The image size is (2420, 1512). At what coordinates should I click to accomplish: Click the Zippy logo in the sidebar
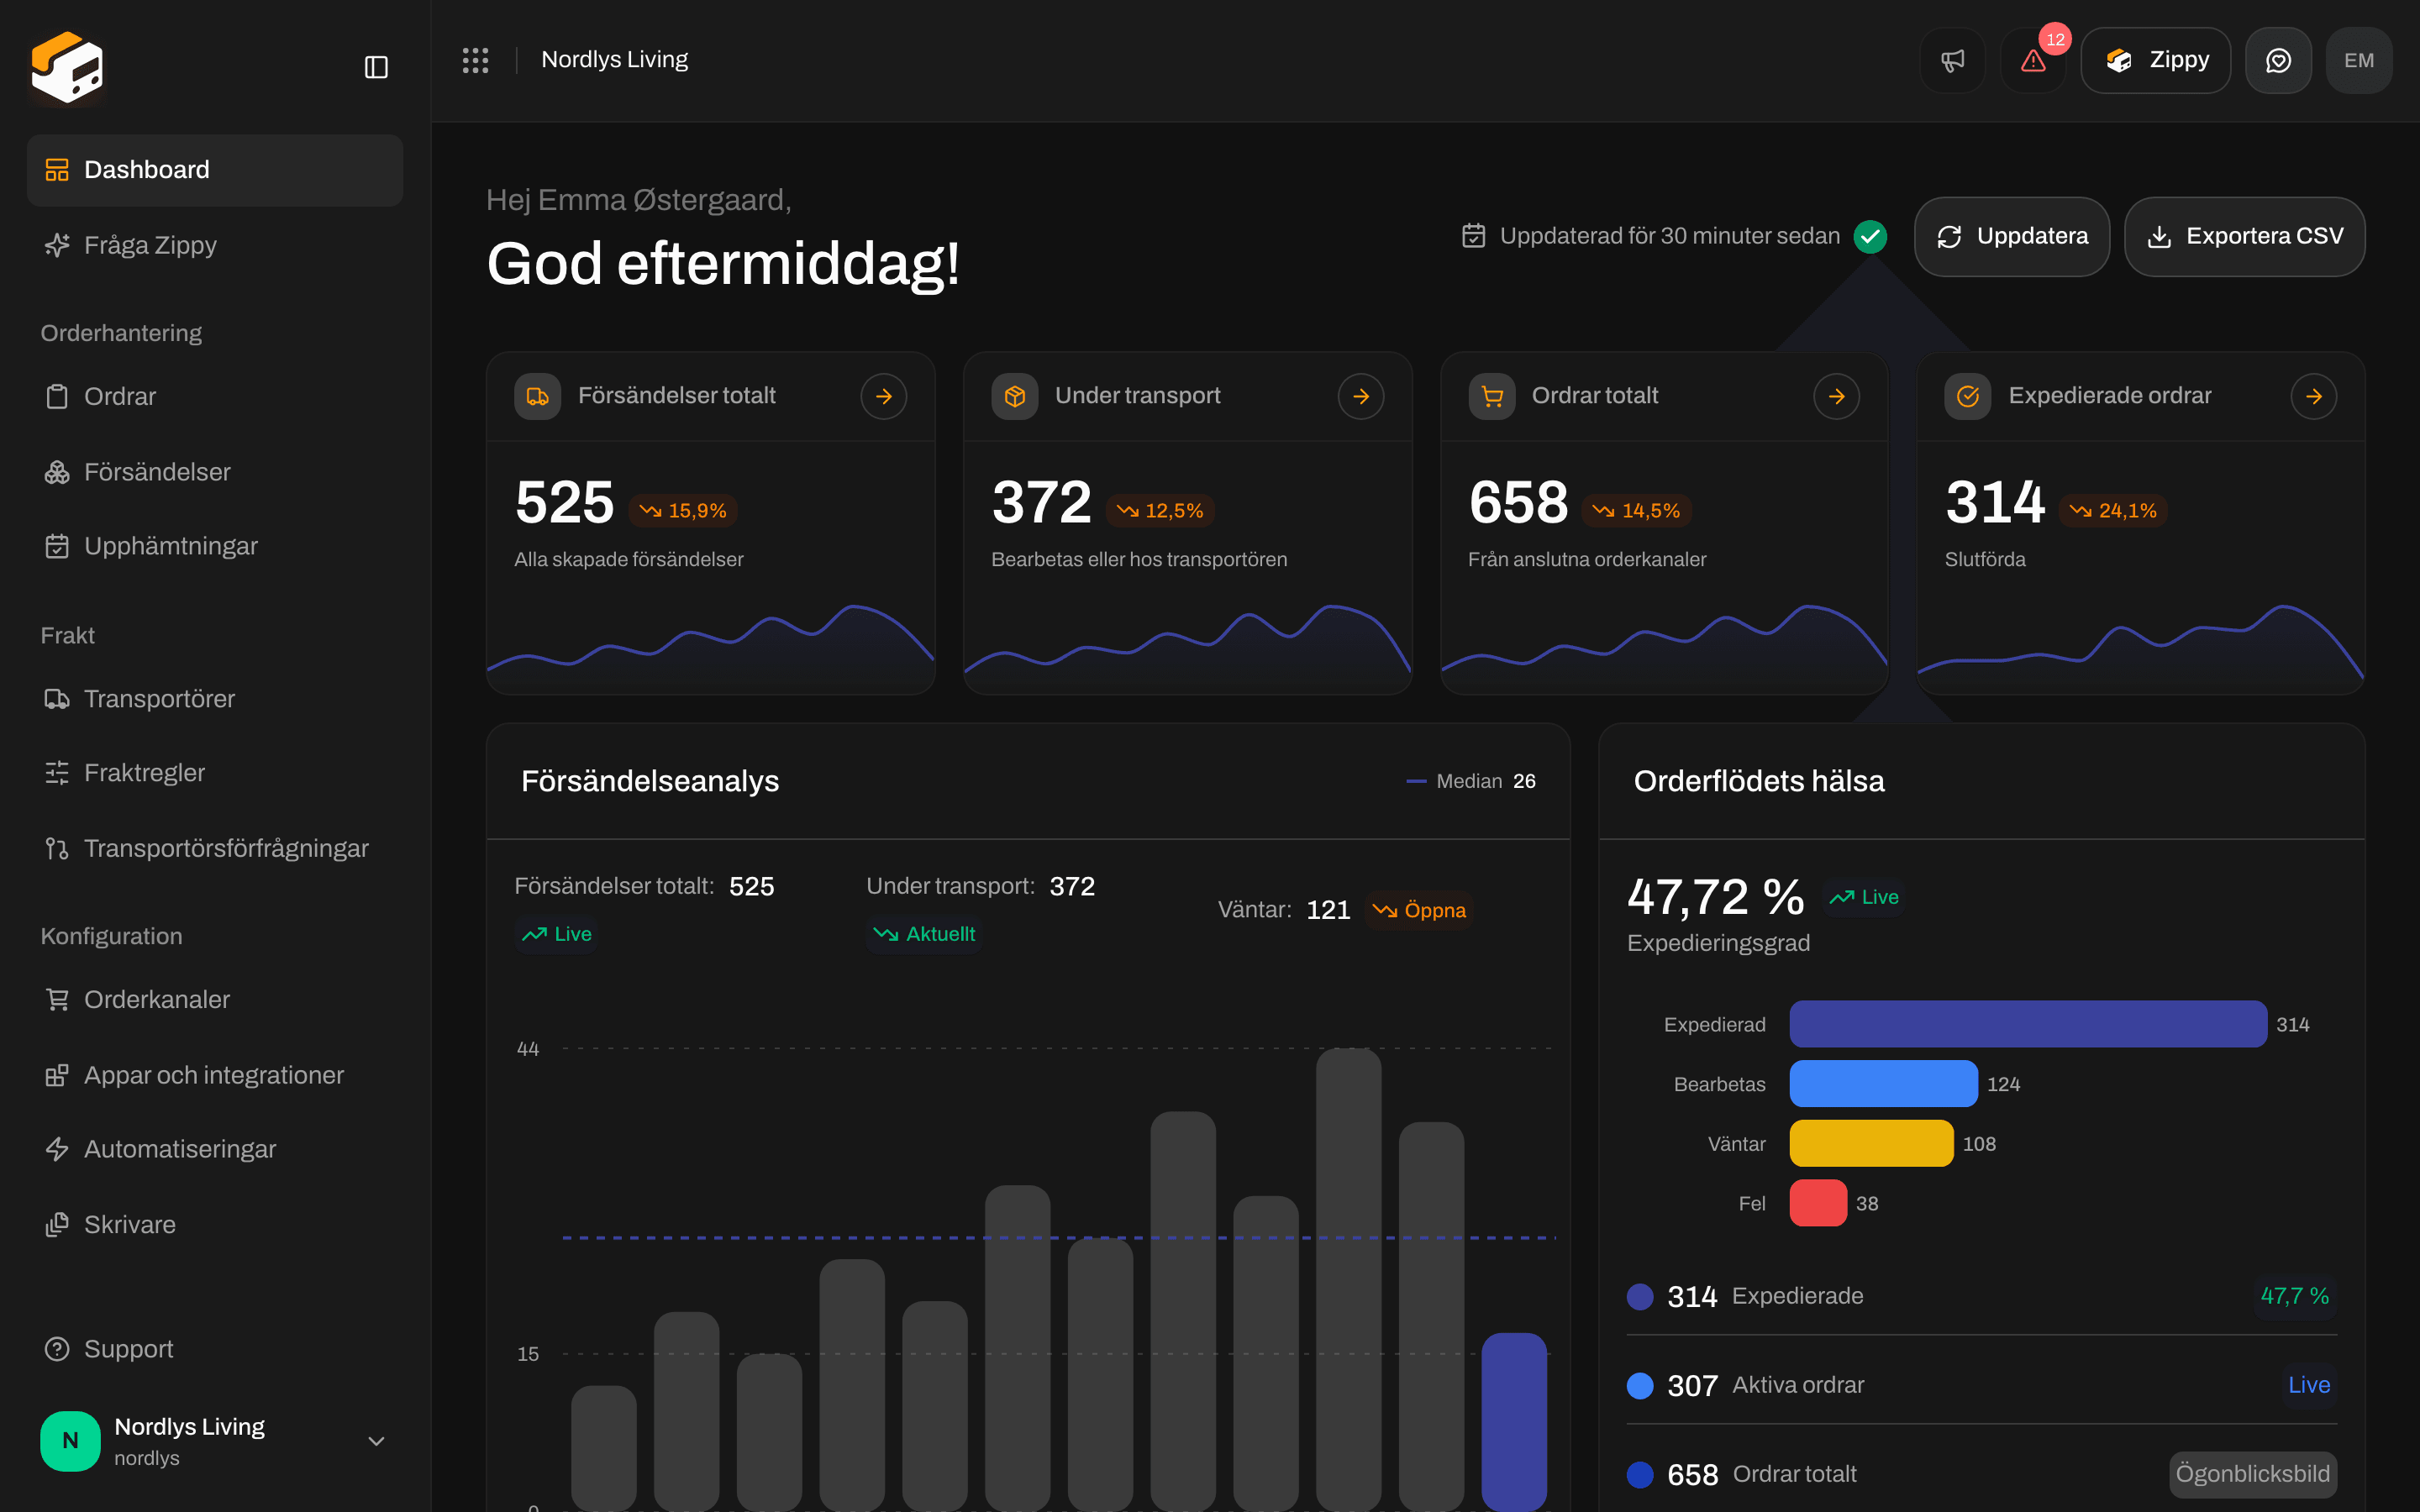[67, 67]
